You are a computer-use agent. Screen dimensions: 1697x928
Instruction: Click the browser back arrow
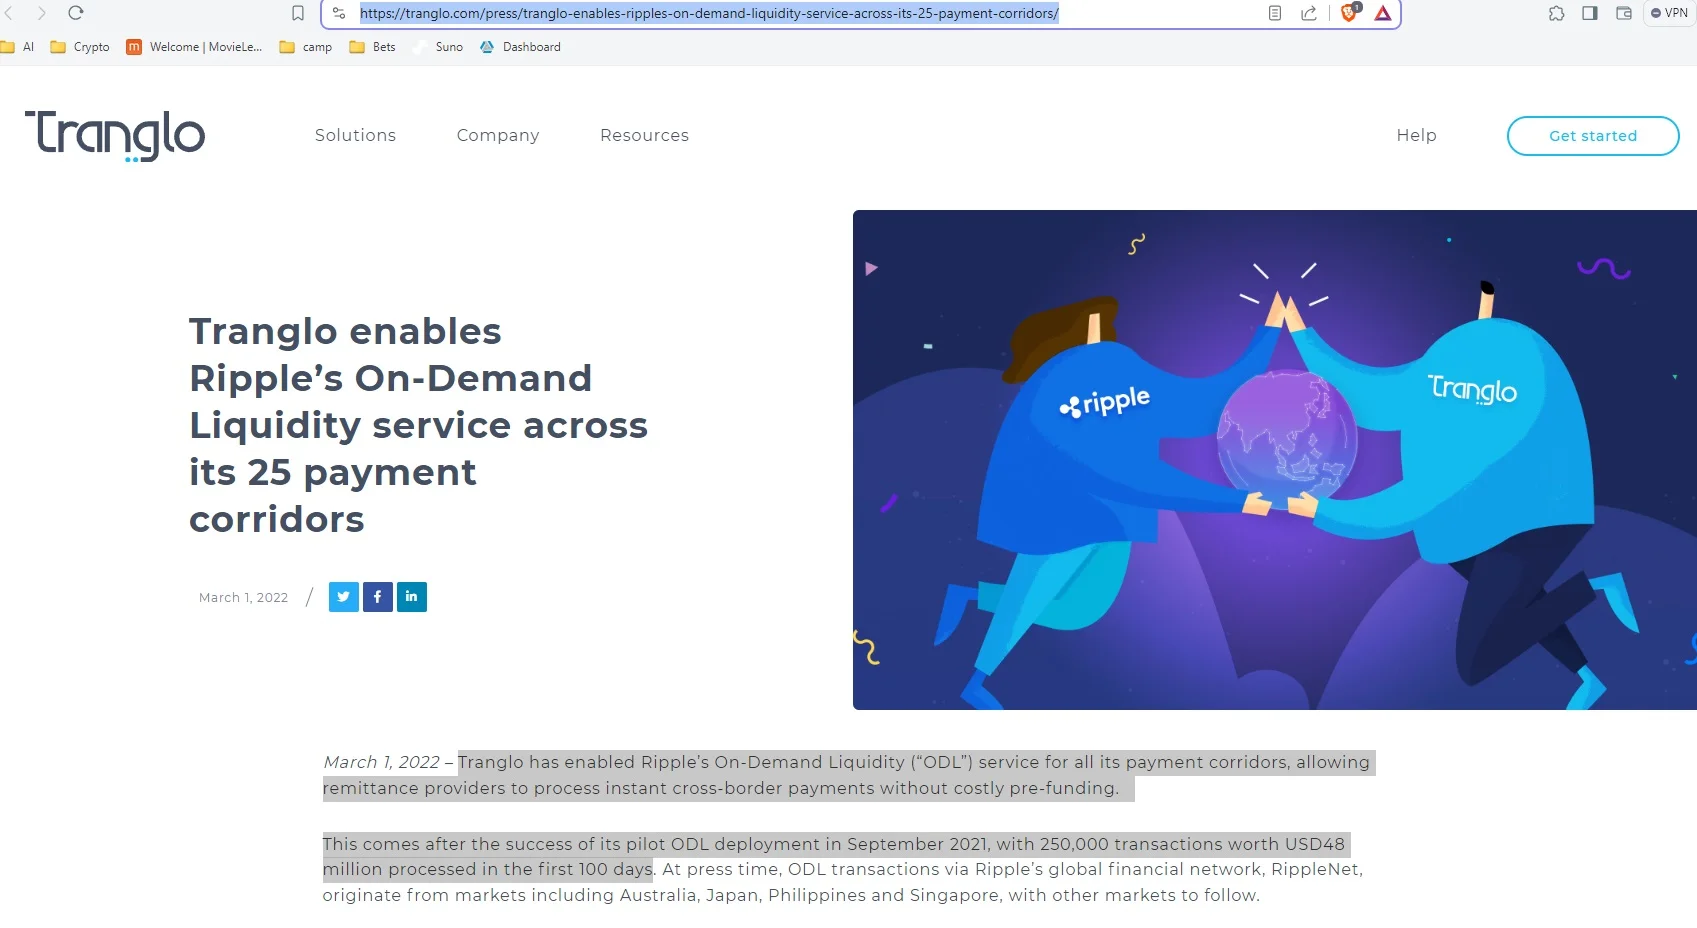pos(8,13)
